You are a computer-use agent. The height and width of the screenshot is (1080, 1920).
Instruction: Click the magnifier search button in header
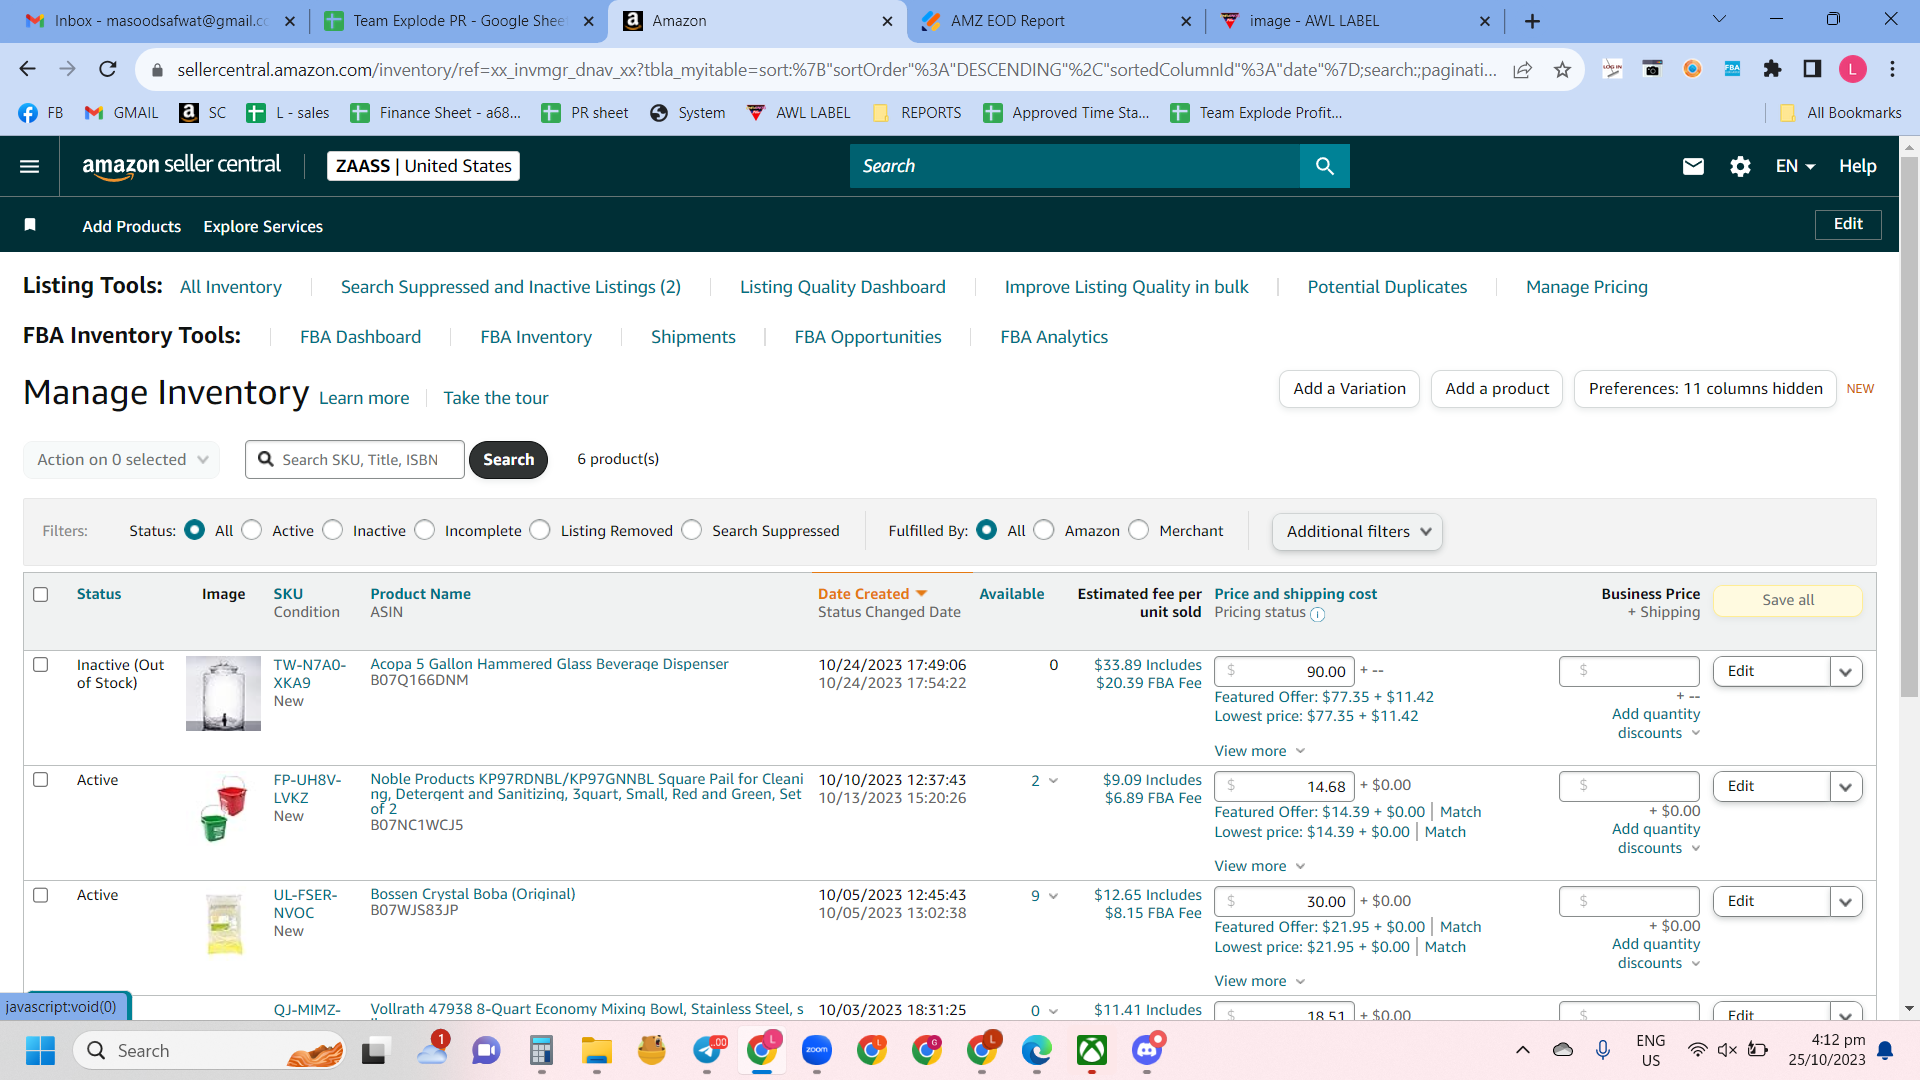tap(1324, 166)
